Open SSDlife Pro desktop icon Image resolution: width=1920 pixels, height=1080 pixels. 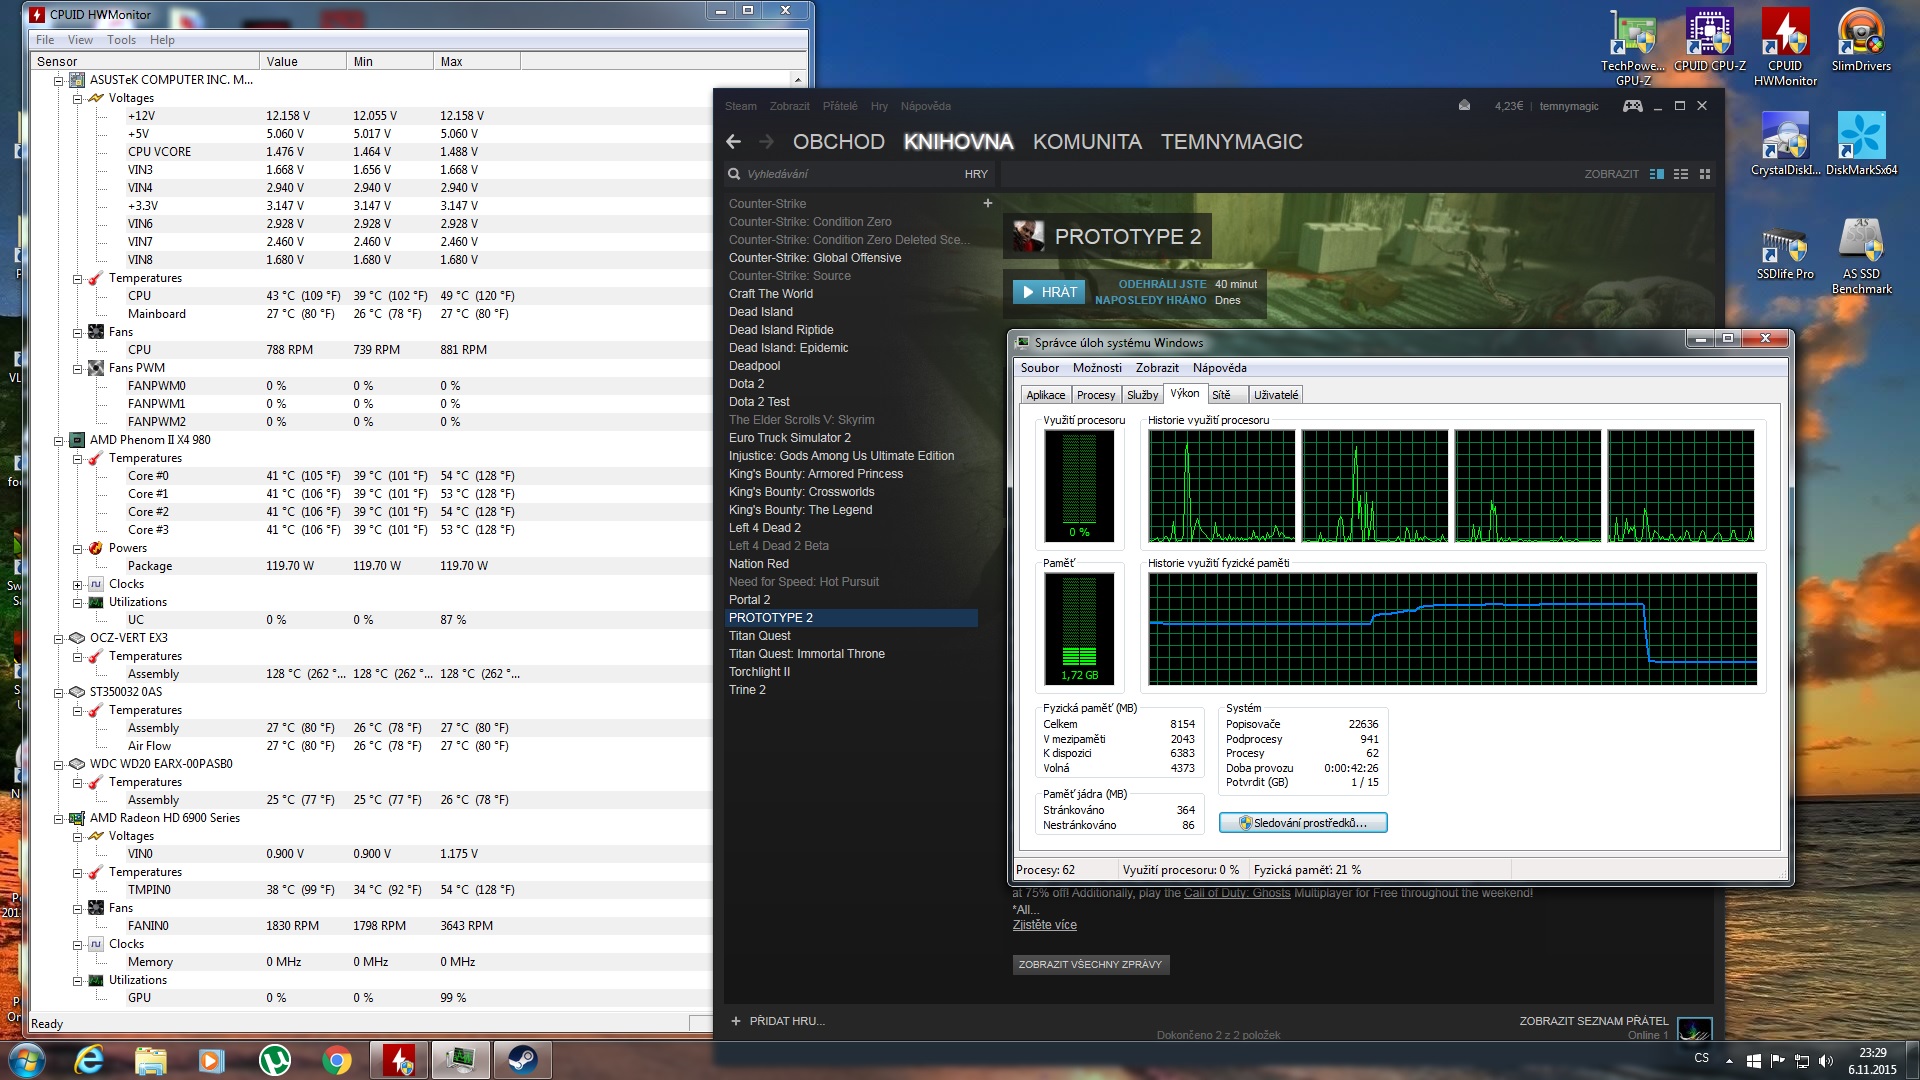(1785, 250)
